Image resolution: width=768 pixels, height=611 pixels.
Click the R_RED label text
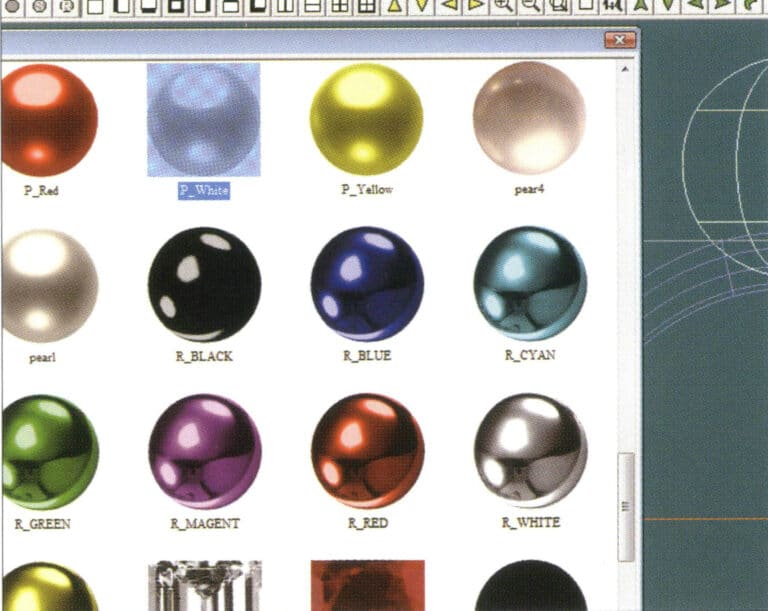click(x=368, y=523)
